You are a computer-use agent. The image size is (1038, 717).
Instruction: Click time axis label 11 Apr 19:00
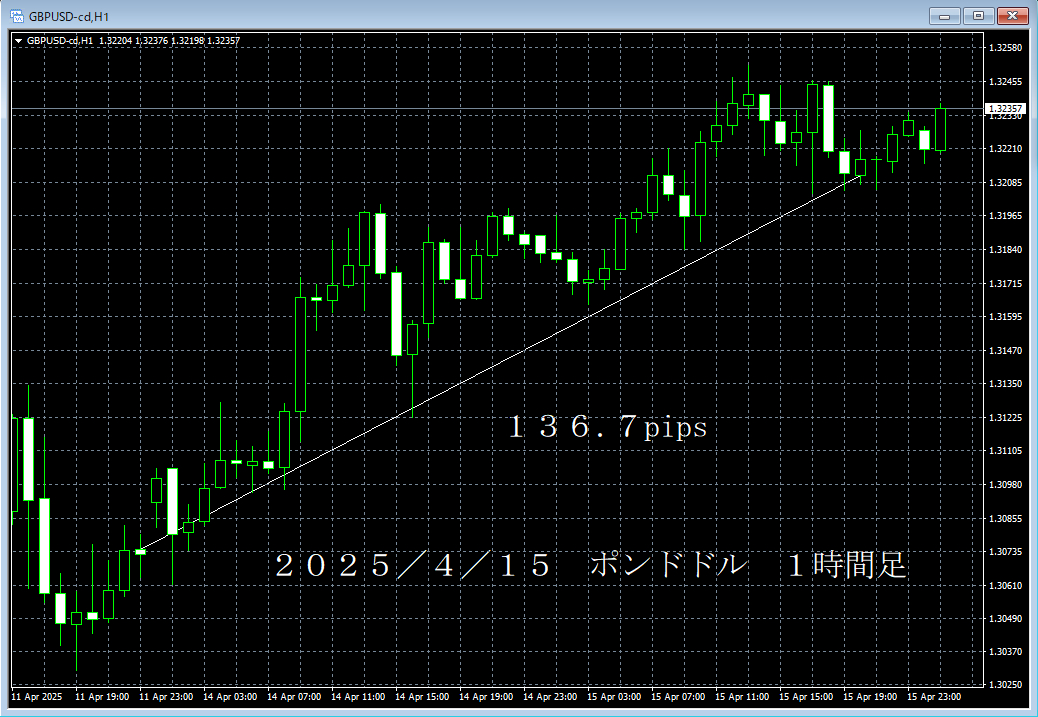coord(102,696)
